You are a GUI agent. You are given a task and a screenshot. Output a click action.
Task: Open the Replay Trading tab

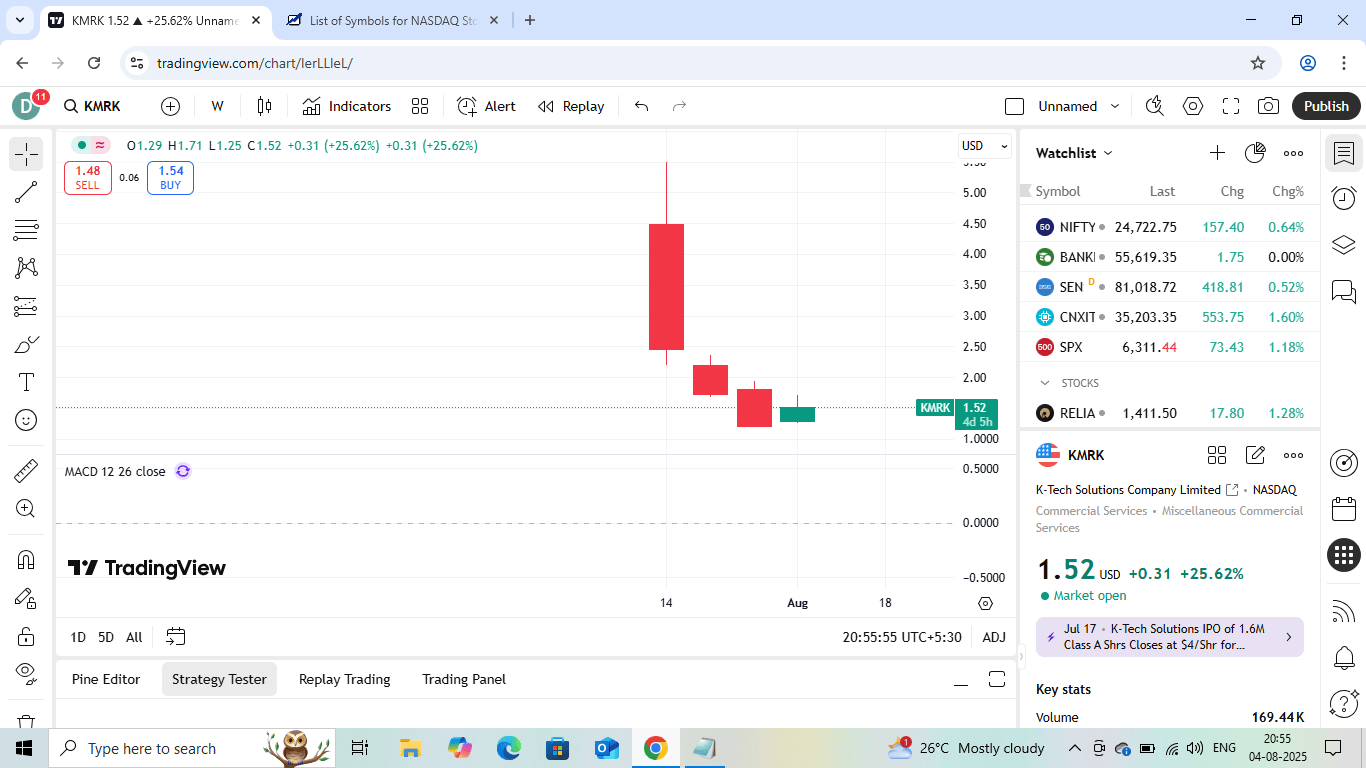point(344,679)
